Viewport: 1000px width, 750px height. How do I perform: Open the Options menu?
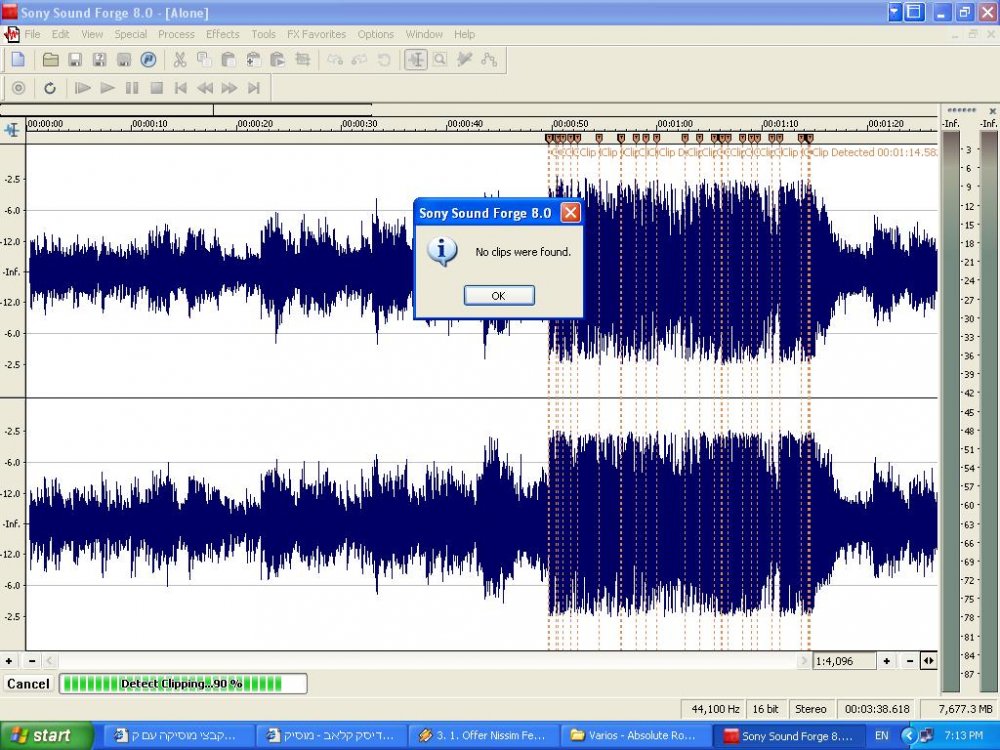click(376, 34)
